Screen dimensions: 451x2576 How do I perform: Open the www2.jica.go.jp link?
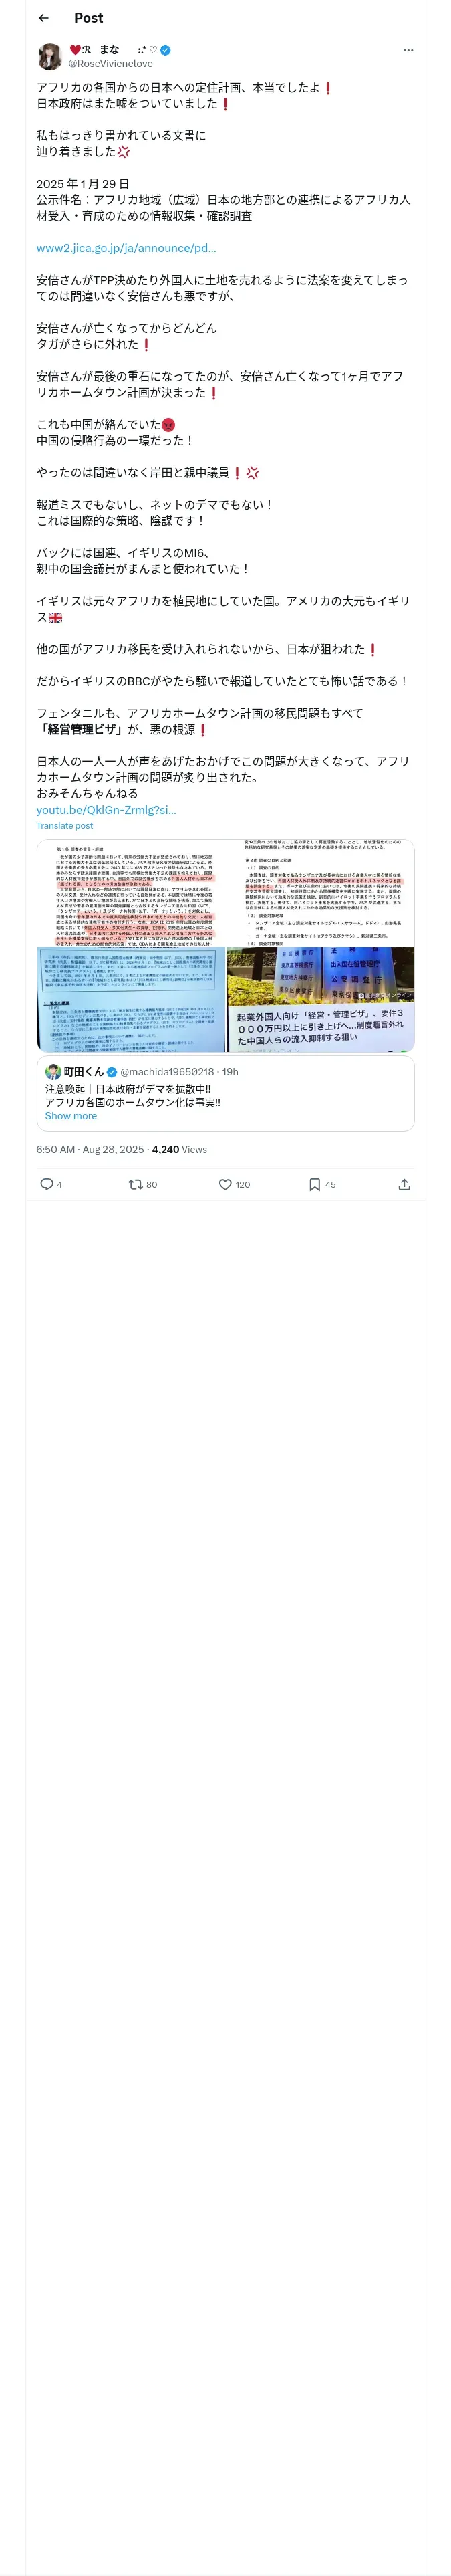tap(126, 248)
